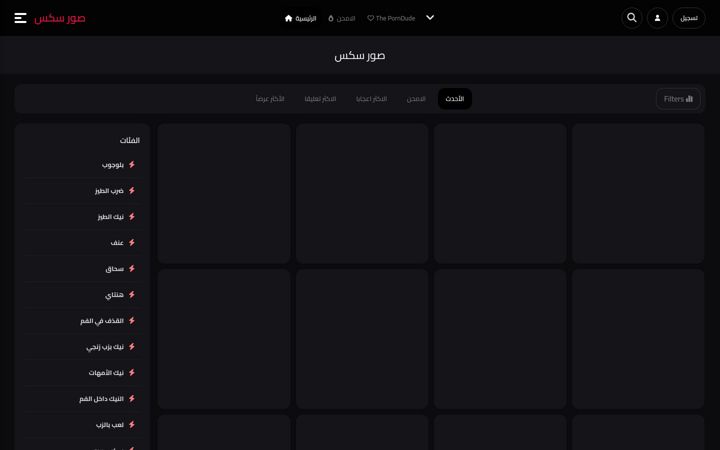Go to الرئيسية home link
The height and width of the screenshot is (450, 720).
tap(300, 18)
